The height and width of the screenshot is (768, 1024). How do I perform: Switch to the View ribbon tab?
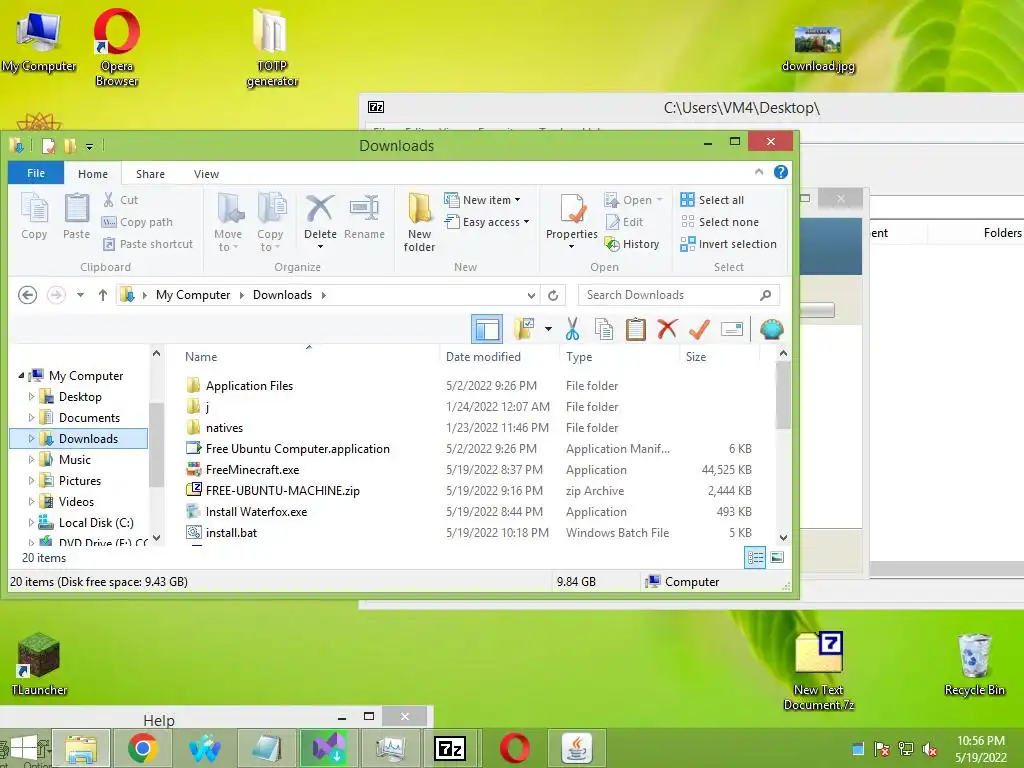(206, 174)
